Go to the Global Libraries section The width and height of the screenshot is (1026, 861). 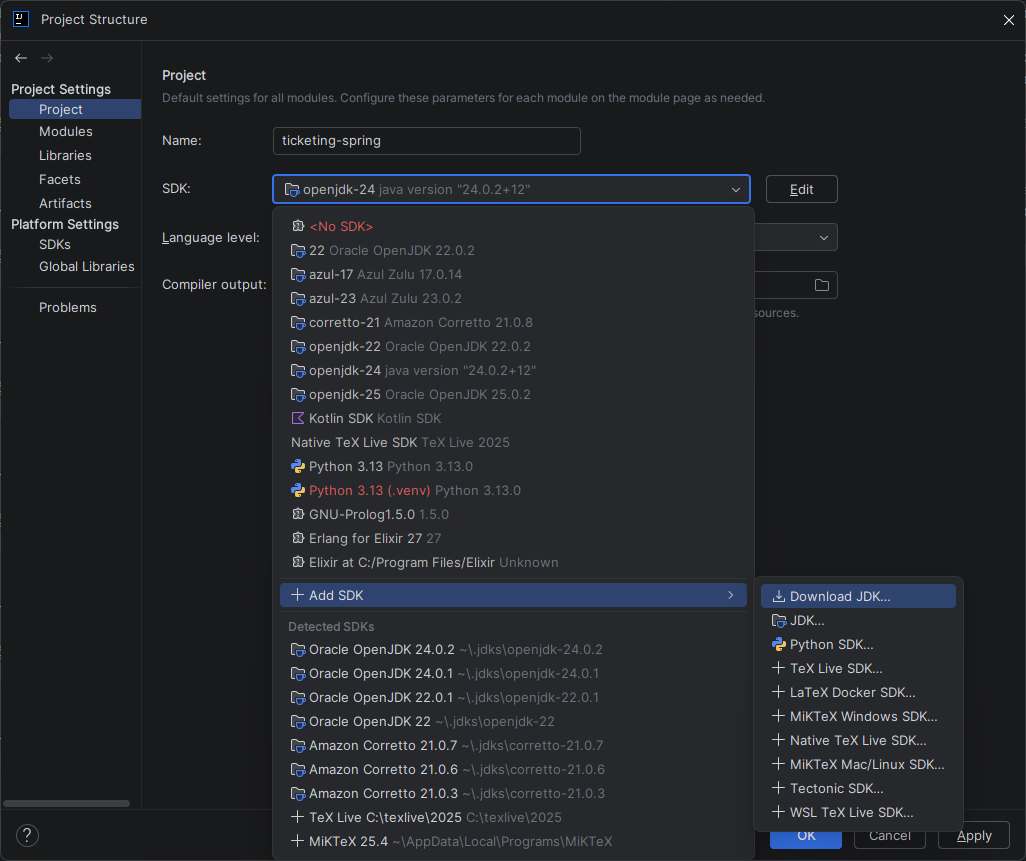[x=86, y=266]
